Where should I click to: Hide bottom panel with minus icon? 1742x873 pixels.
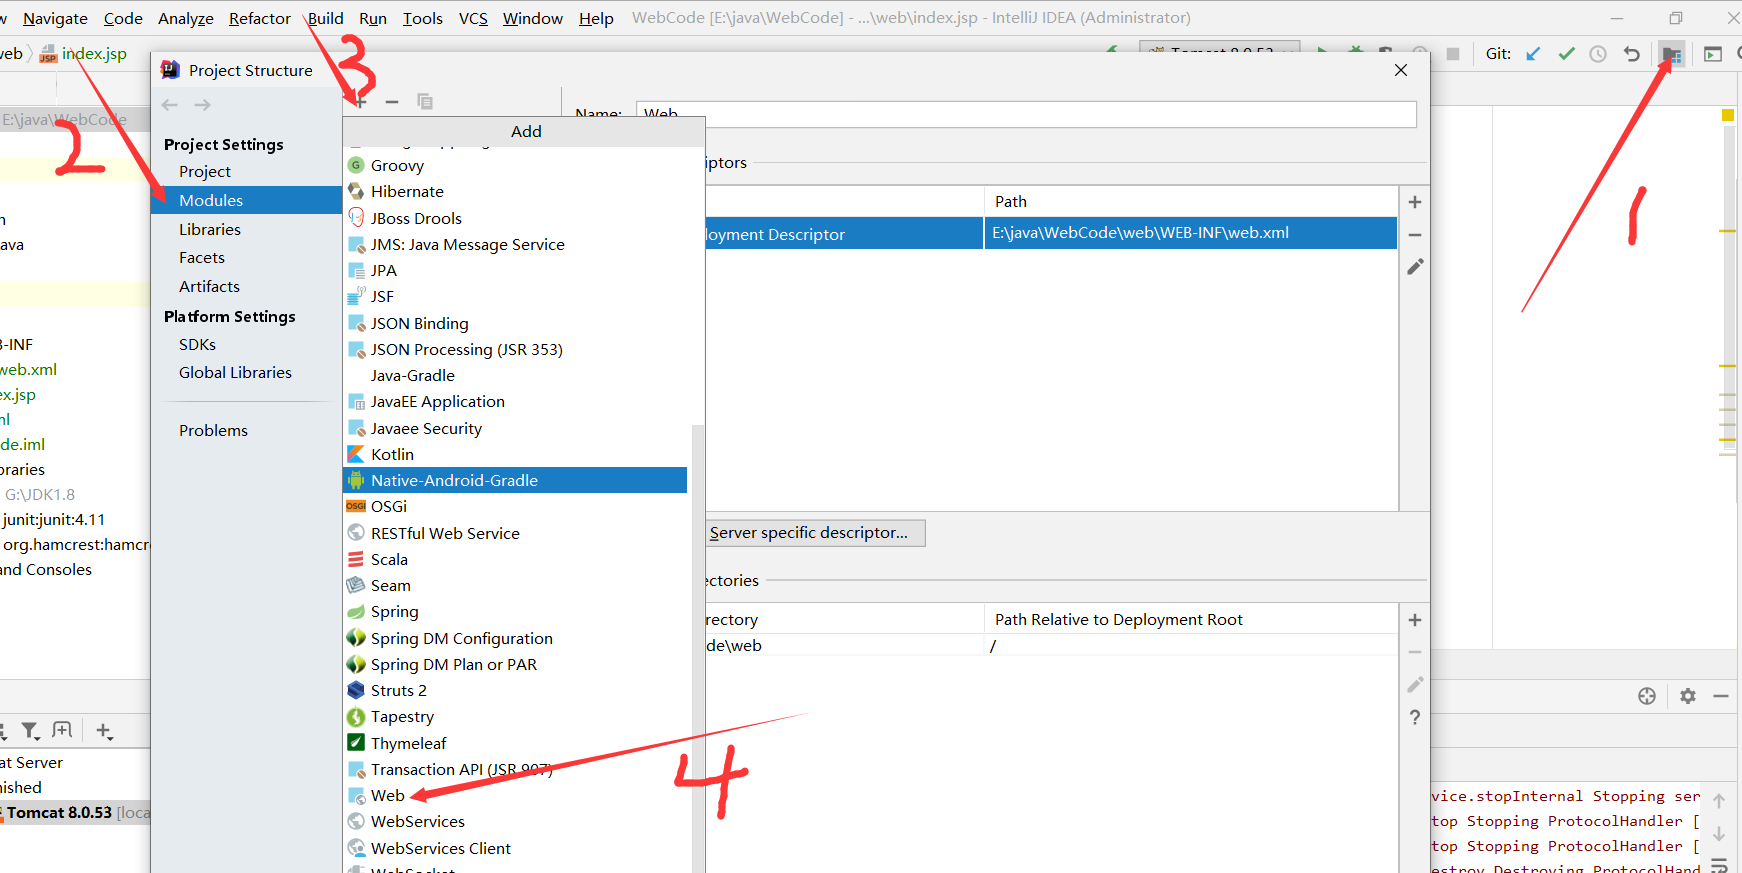[1721, 696]
